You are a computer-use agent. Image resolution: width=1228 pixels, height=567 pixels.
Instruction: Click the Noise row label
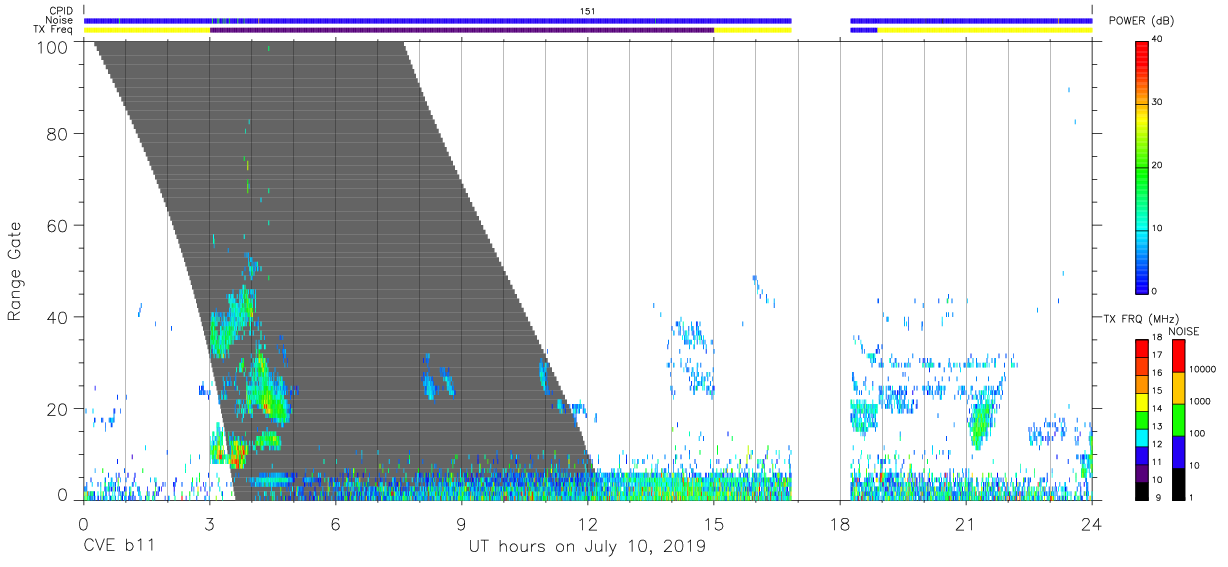tap(60, 20)
